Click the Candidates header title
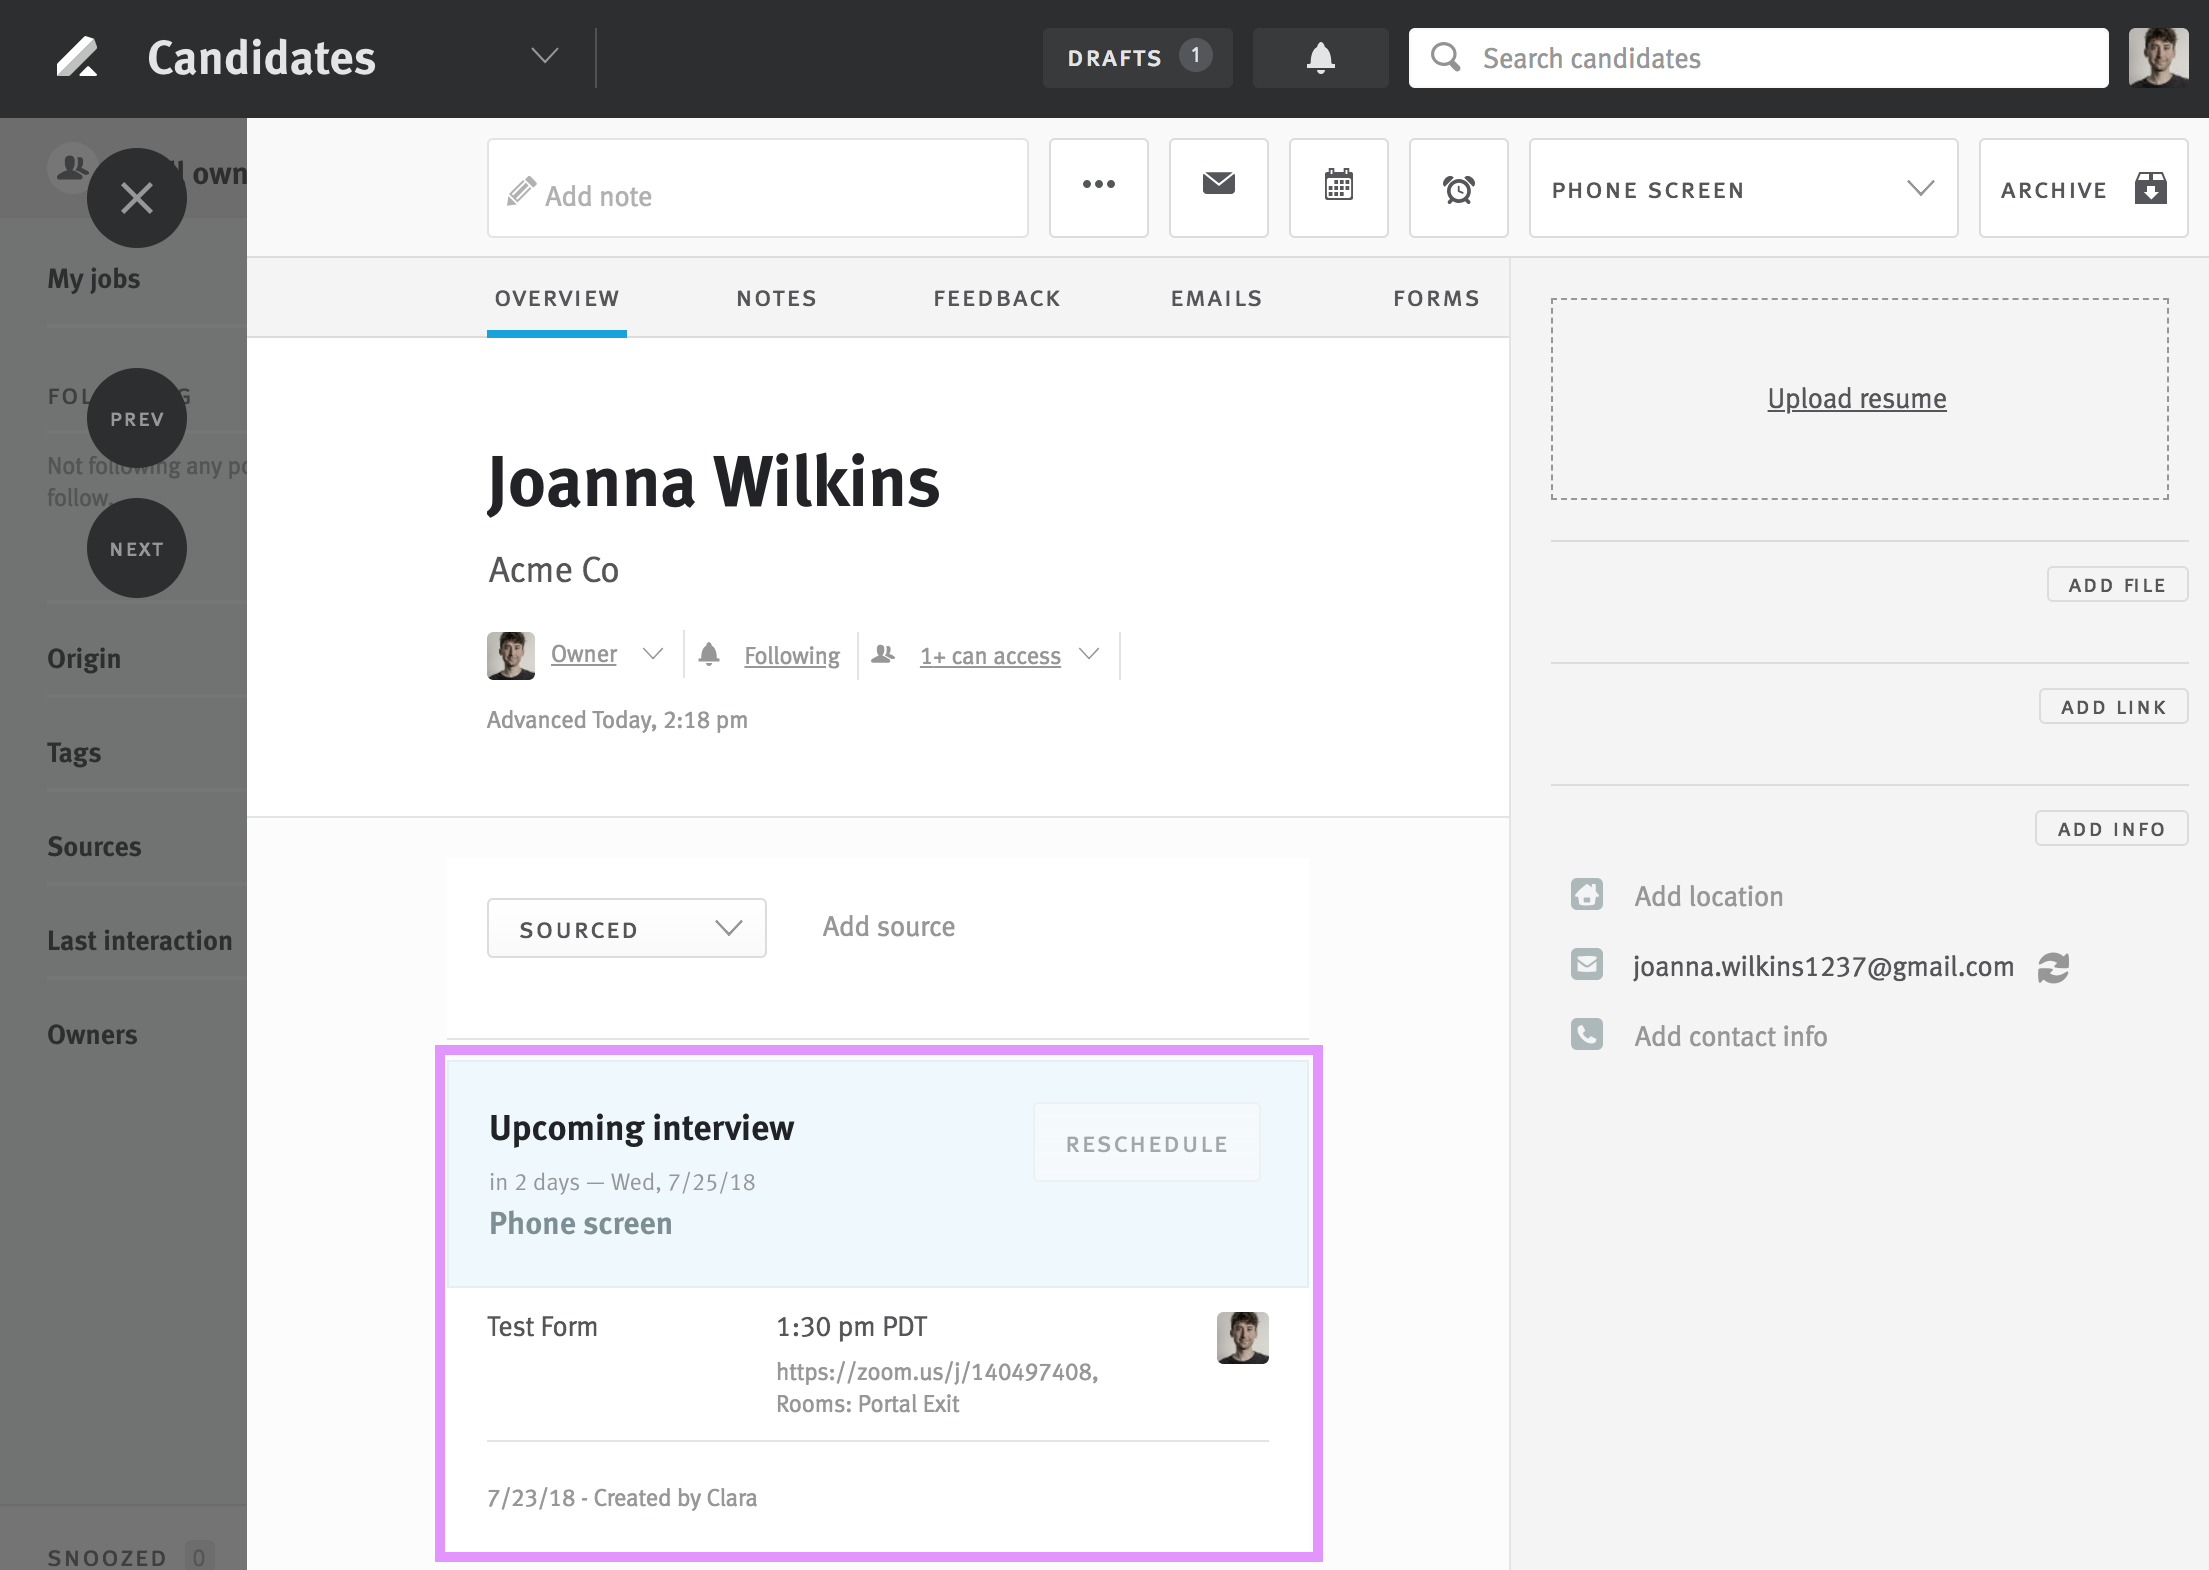The width and height of the screenshot is (2209, 1570). click(261, 57)
